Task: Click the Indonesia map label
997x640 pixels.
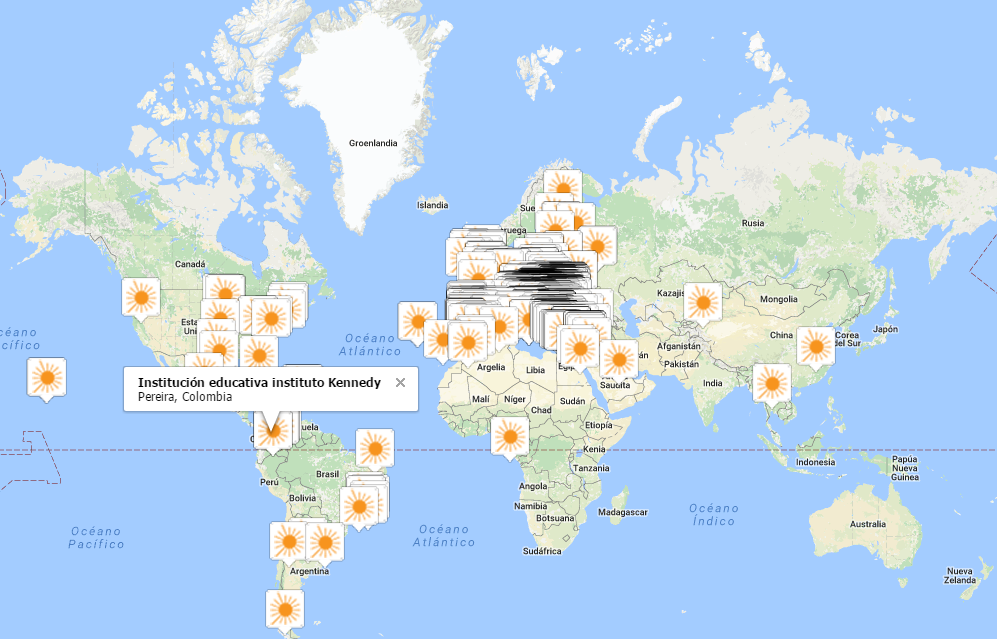Action: pos(816,462)
